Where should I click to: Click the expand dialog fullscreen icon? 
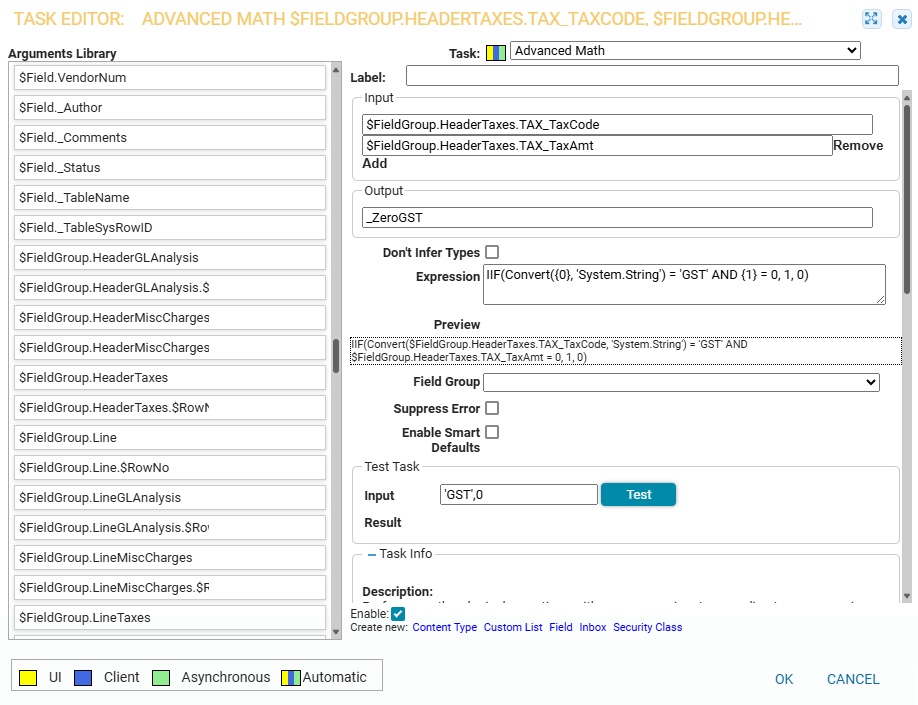coord(871,19)
